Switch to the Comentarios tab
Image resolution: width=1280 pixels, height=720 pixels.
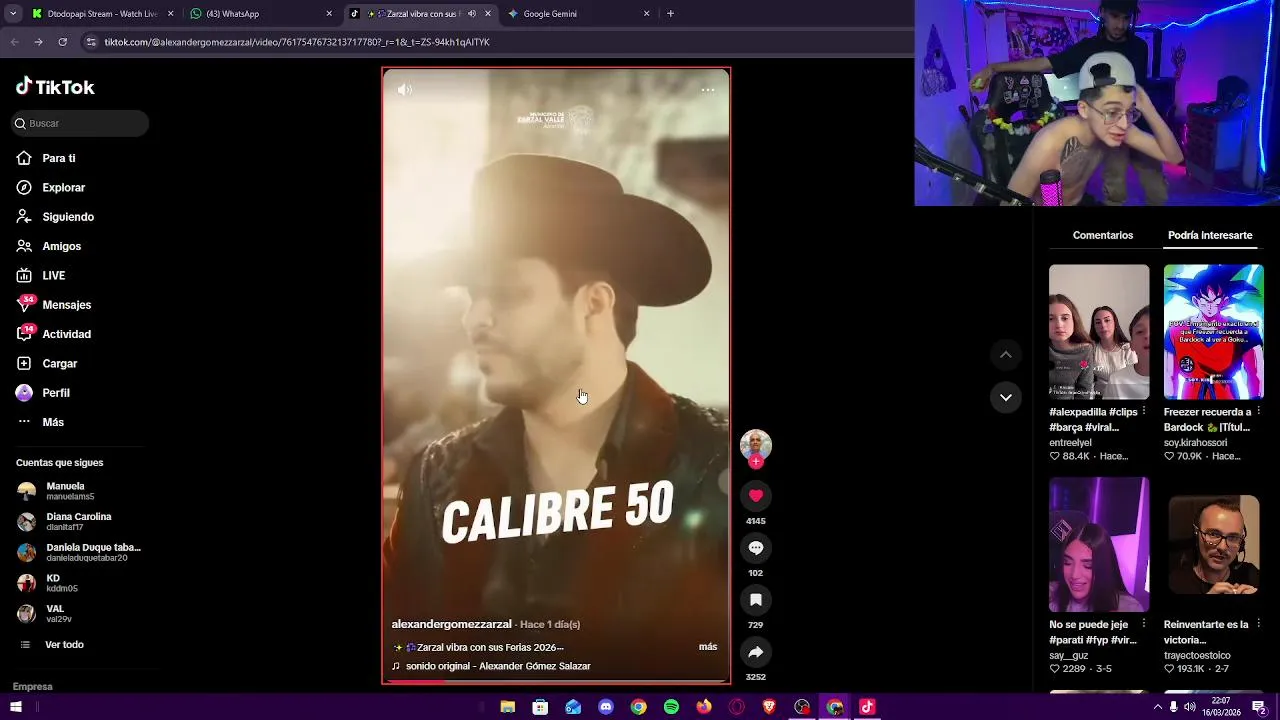[x=1103, y=235]
